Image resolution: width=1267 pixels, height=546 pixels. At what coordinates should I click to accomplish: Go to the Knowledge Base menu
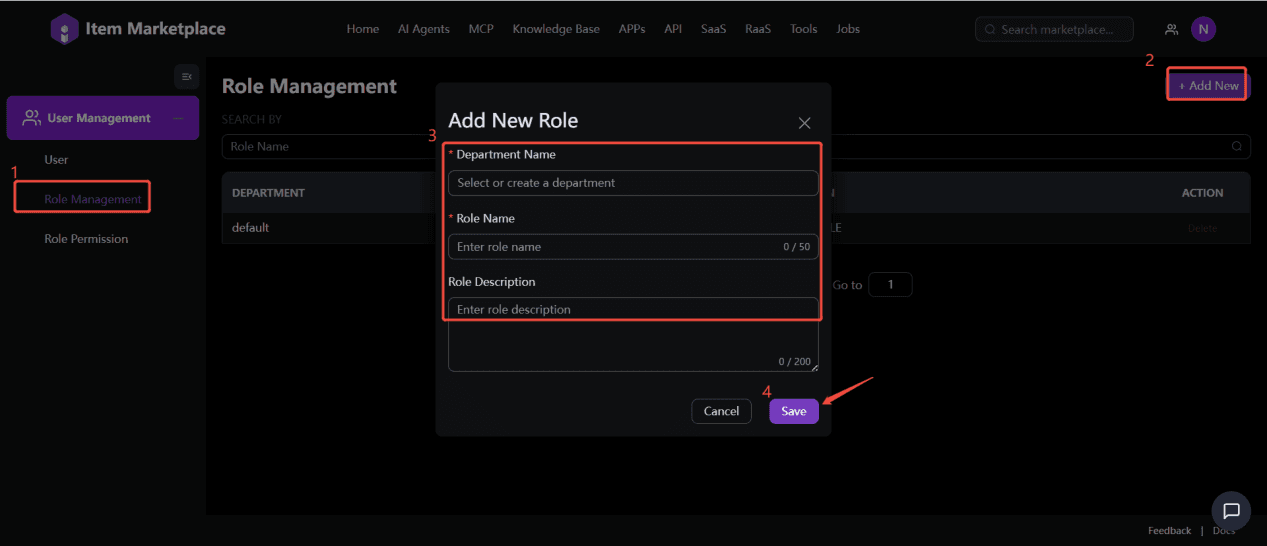556,29
